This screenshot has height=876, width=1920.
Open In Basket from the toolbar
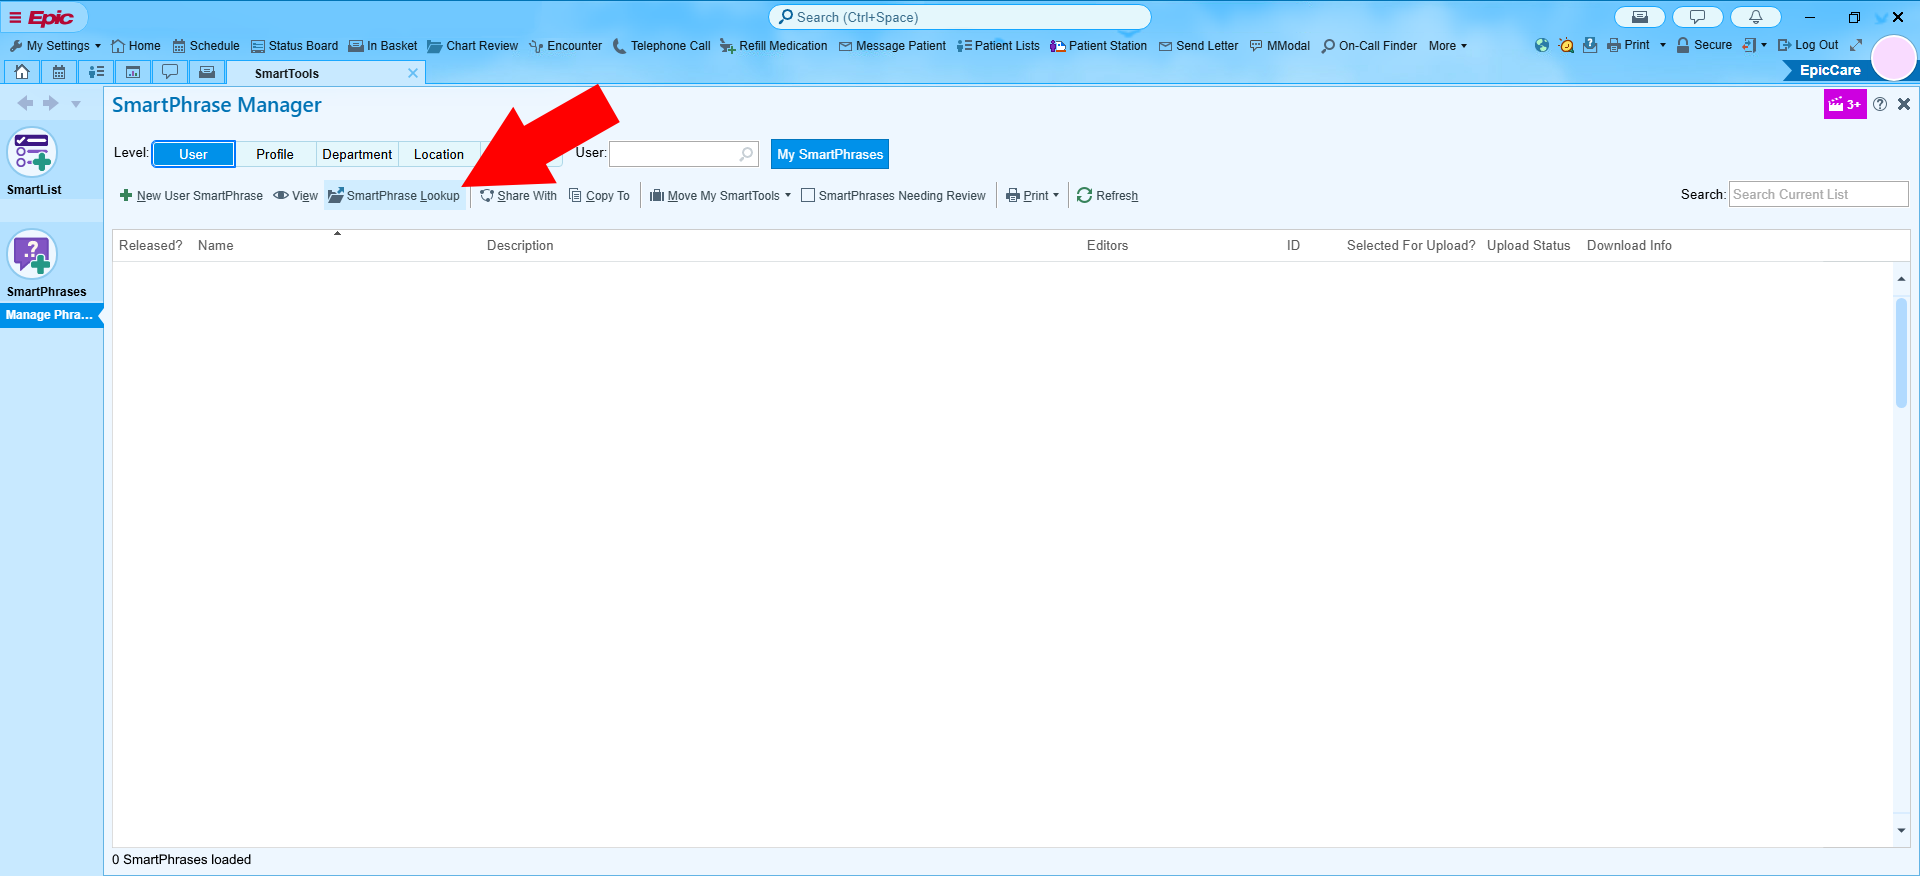(383, 46)
